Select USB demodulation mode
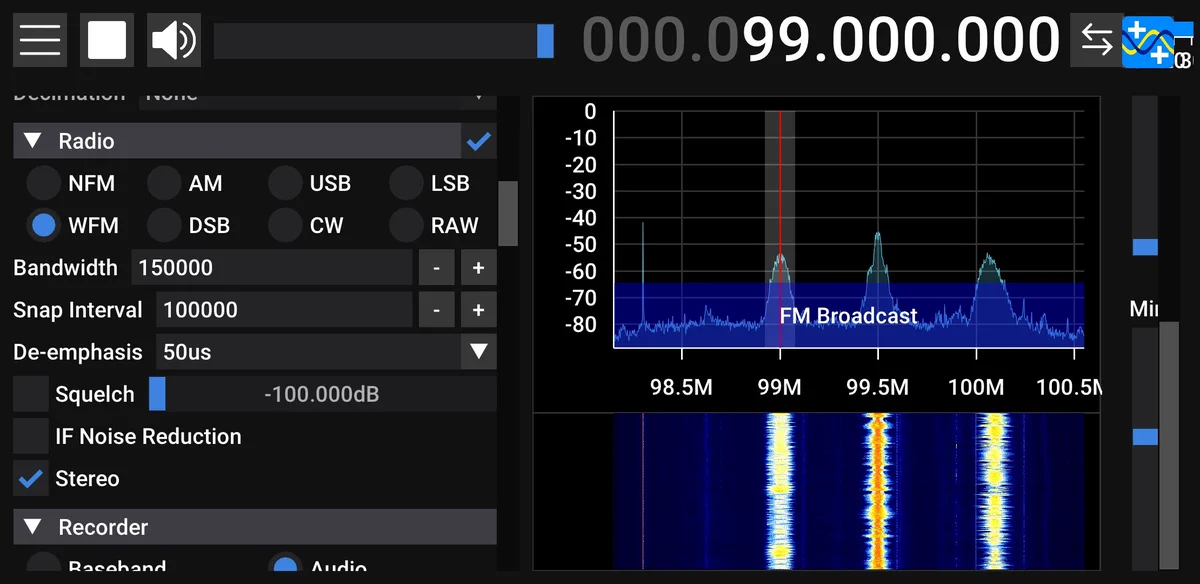1200x584 pixels. [285, 183]
